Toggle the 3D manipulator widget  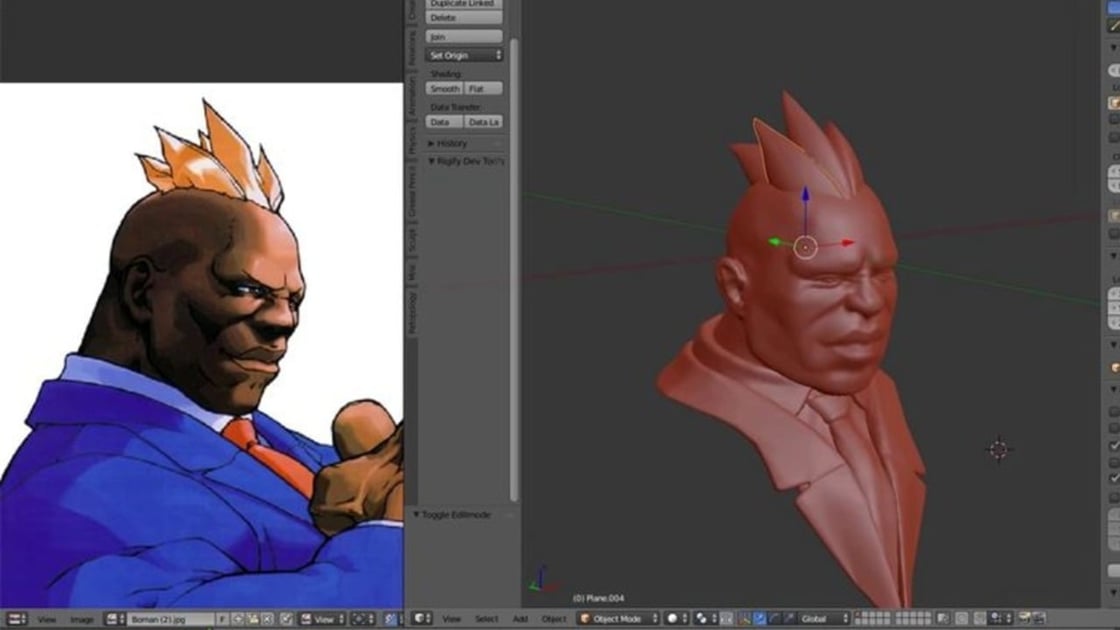click(743, 618)
